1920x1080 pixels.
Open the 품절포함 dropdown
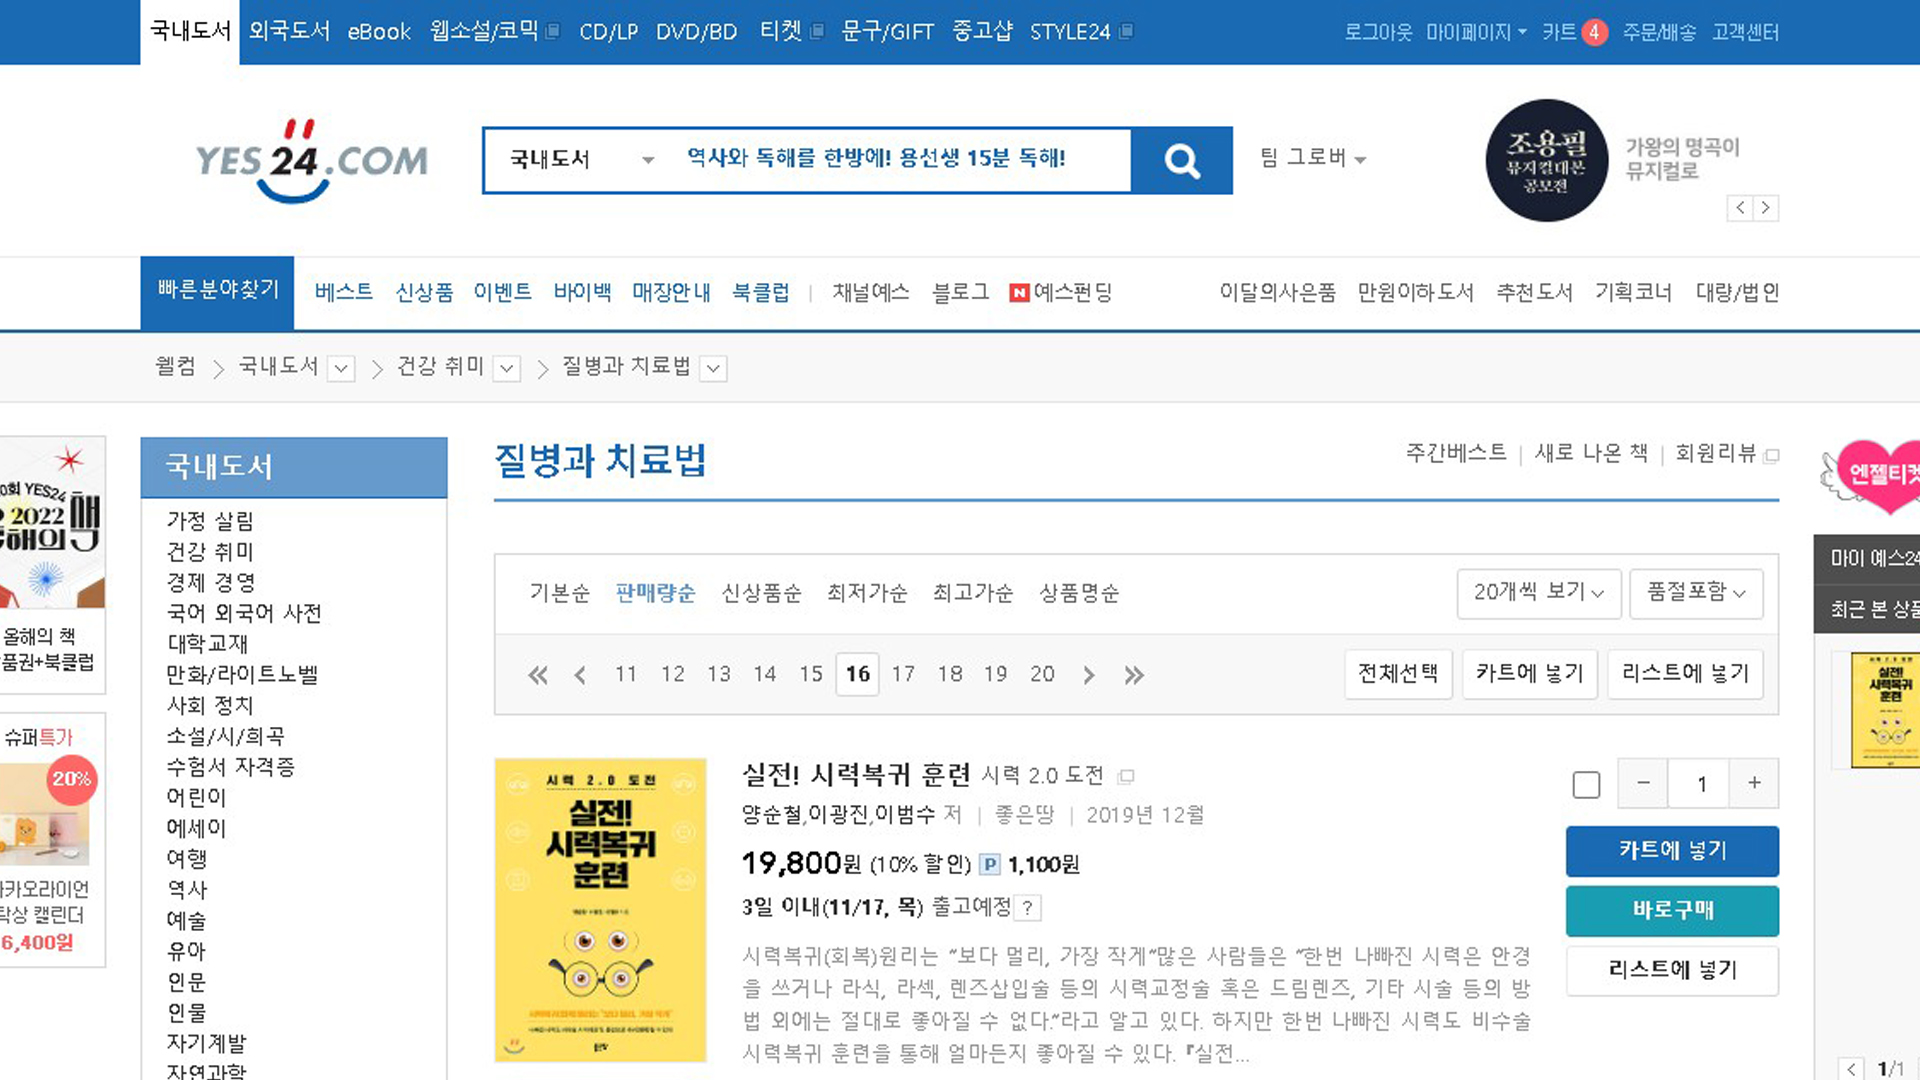click(1696, 592)
